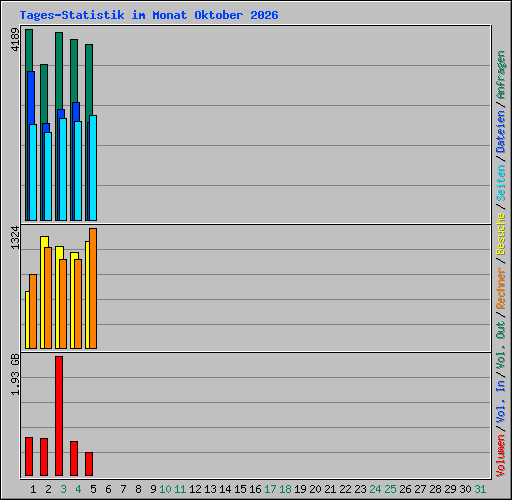This screenshot has width=512, height=500.
Task: Click the red Volumen legend label
Action: (501, 456)
